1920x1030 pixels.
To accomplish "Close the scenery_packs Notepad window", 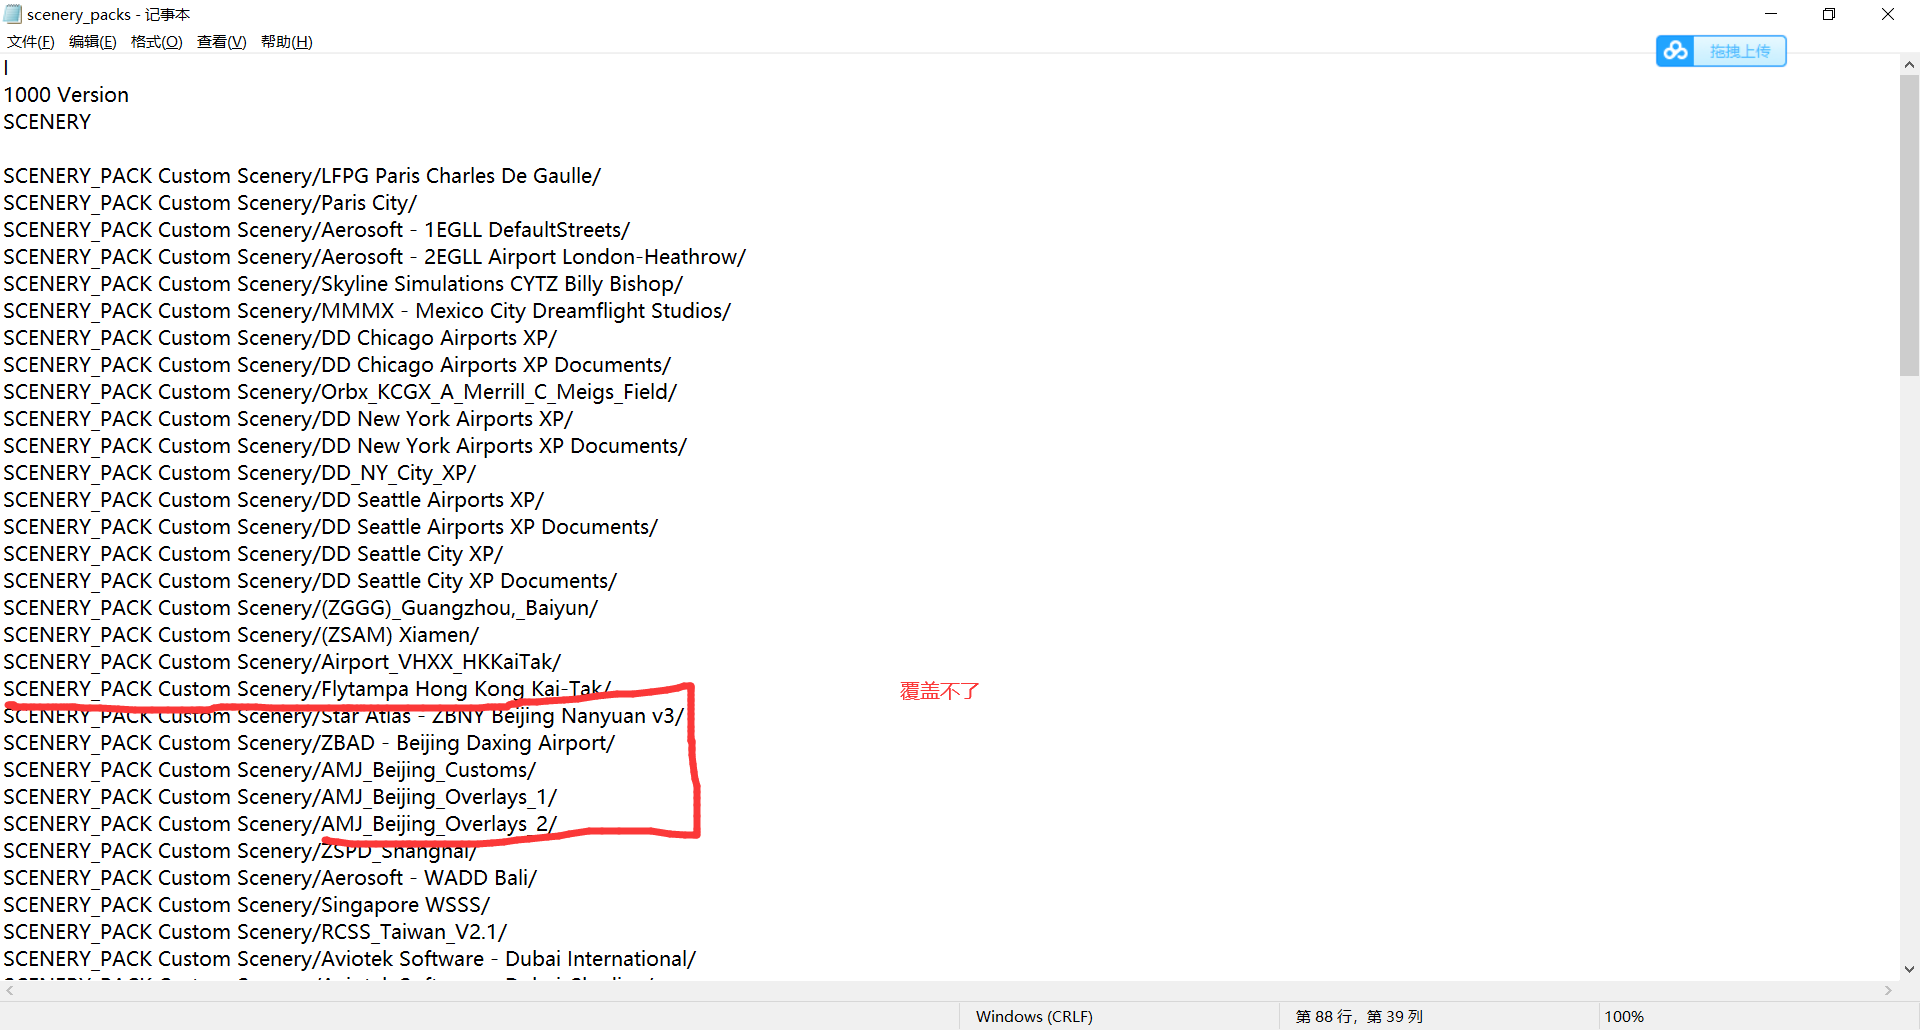I will [x=1888, y=14].
